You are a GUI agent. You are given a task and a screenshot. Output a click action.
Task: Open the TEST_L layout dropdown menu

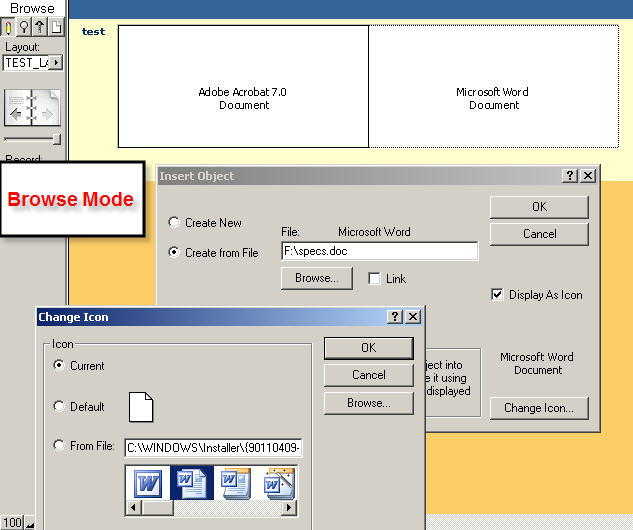tap(56, 63)
